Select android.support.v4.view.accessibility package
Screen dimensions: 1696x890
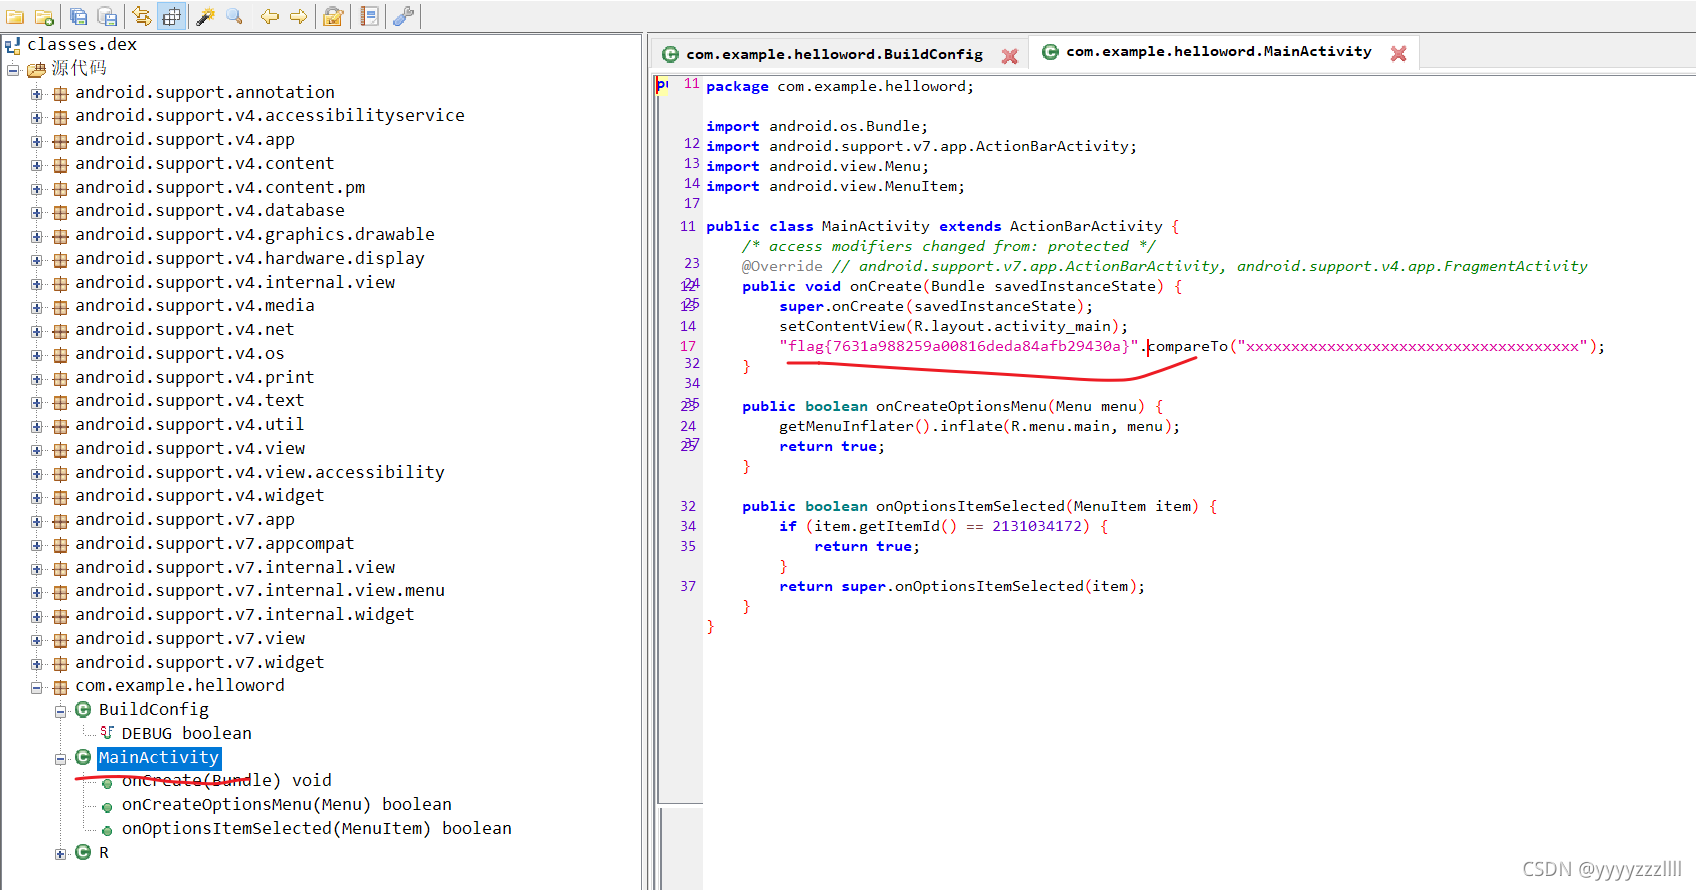pyautogui.click(x=260, y=472)
